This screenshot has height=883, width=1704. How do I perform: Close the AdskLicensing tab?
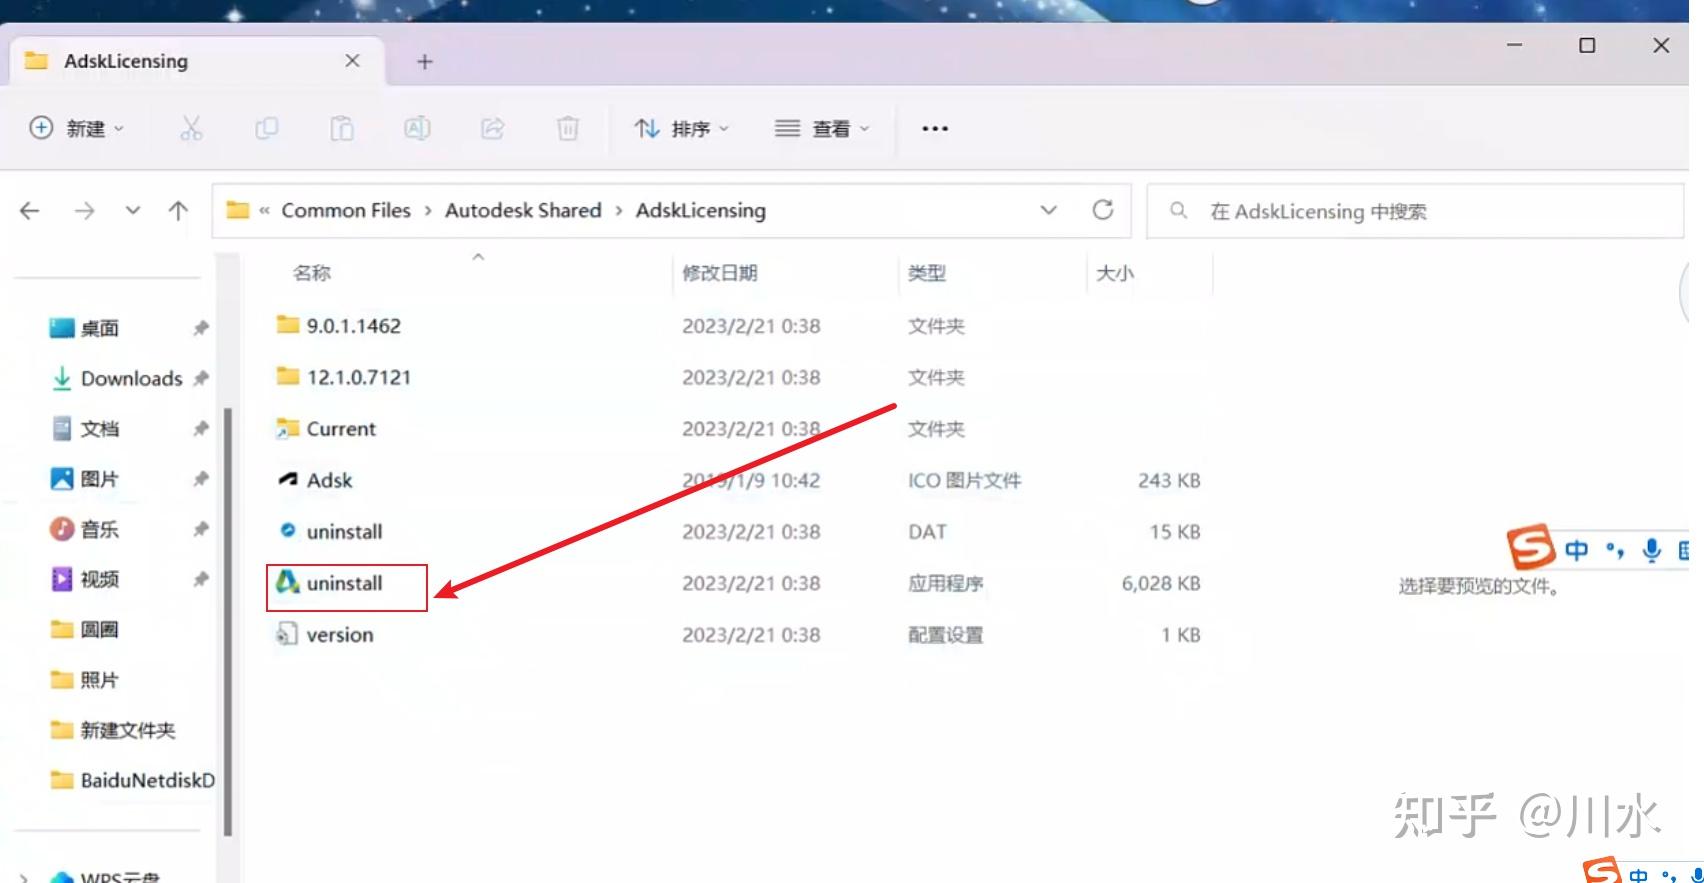click(x=352, y=61)
